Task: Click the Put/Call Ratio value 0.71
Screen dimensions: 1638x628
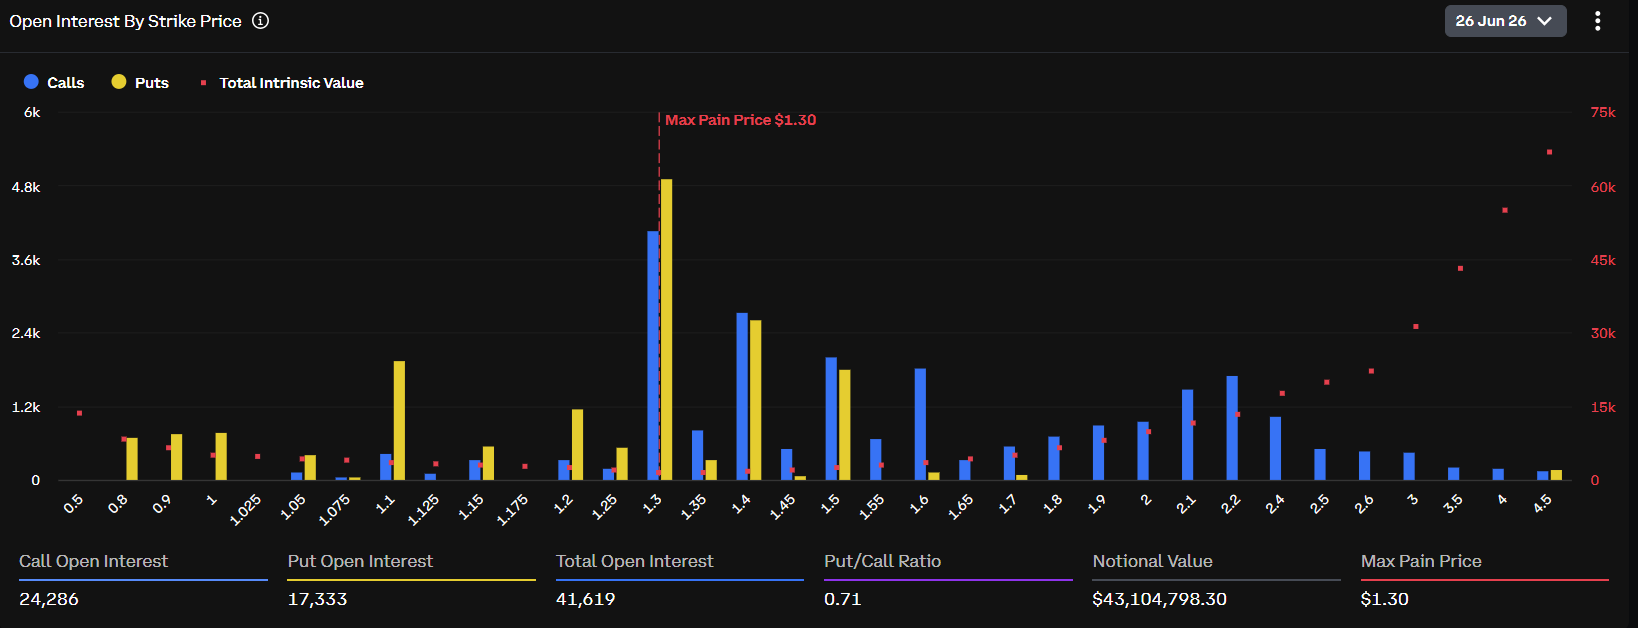Action: click(x=842, y=599)
